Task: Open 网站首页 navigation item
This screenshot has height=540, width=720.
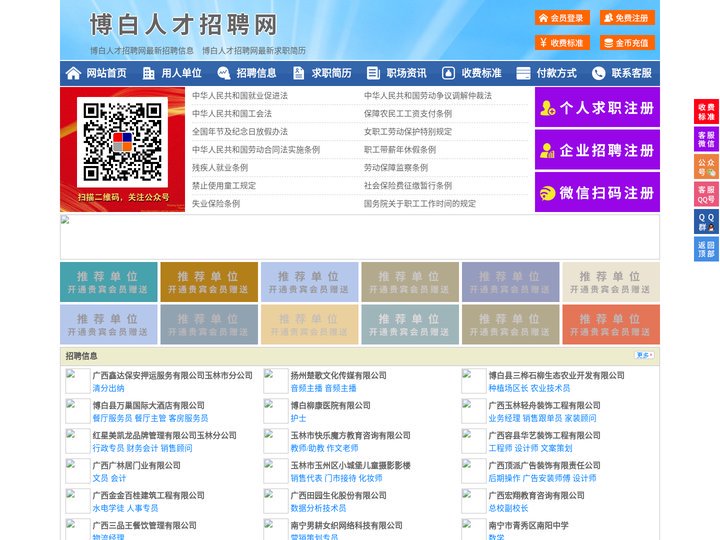Action: [x=97, y=73]
